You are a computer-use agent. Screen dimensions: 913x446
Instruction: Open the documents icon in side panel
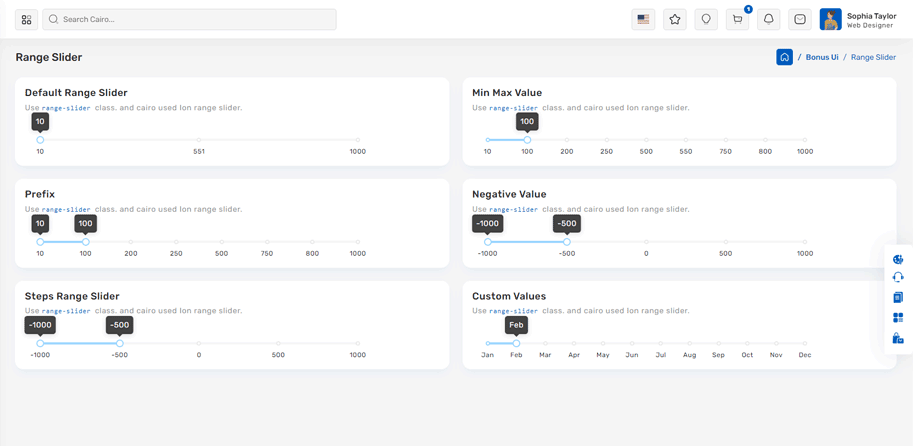898,297
